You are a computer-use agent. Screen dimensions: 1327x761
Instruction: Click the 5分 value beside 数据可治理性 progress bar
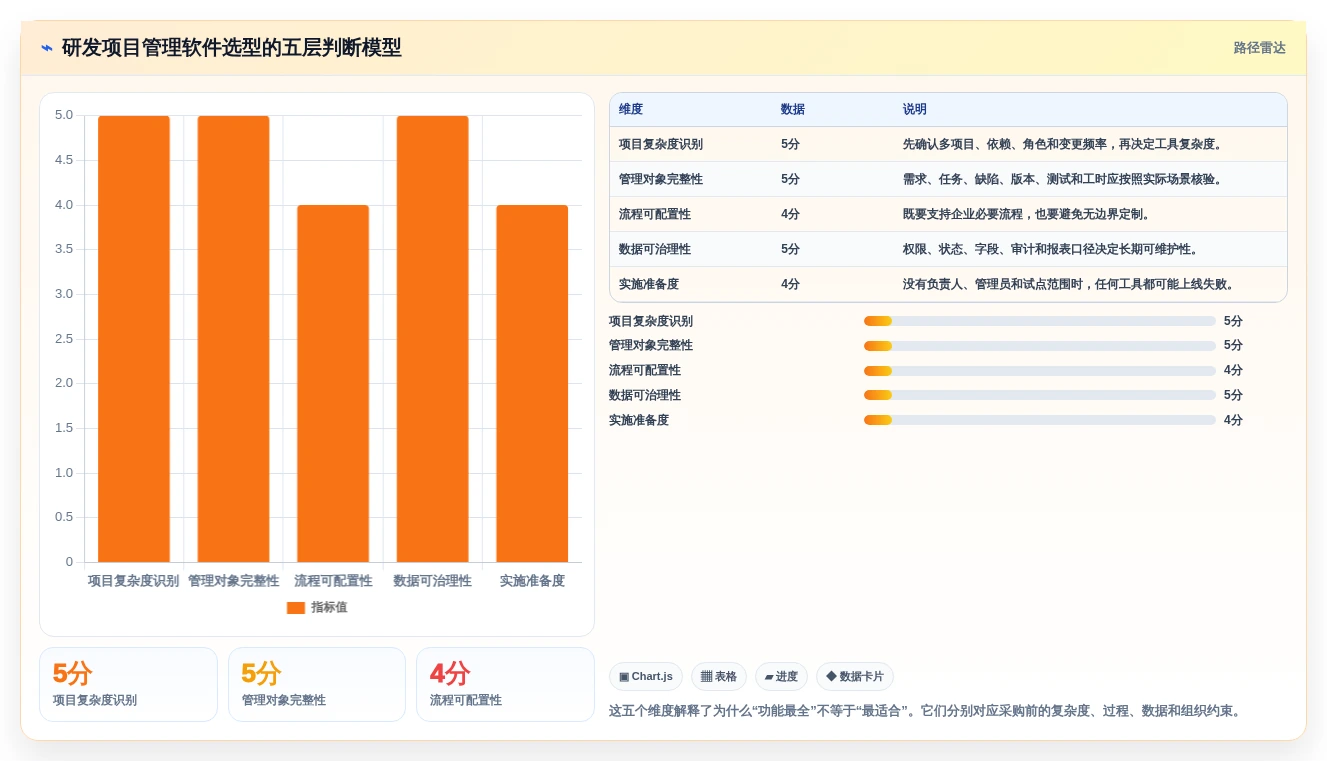tap(1233, 395)
